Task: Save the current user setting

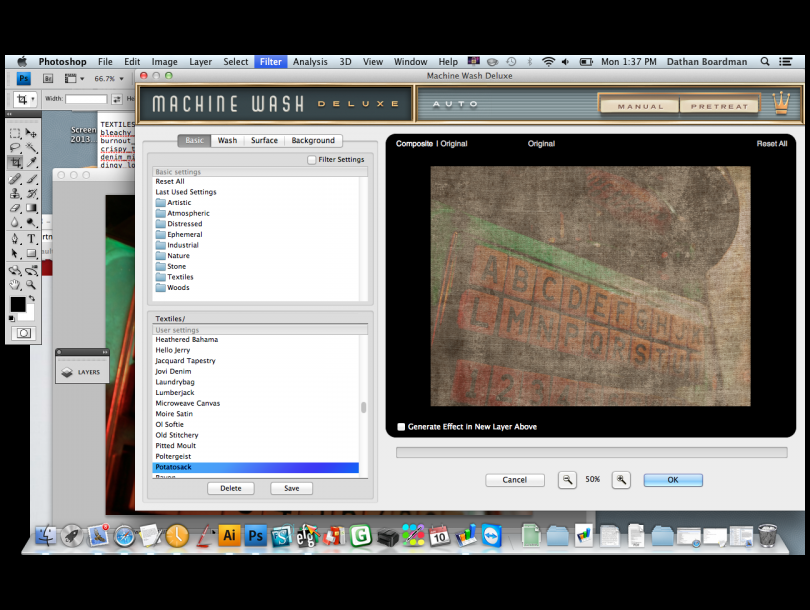Action: (x=291, y=488)
